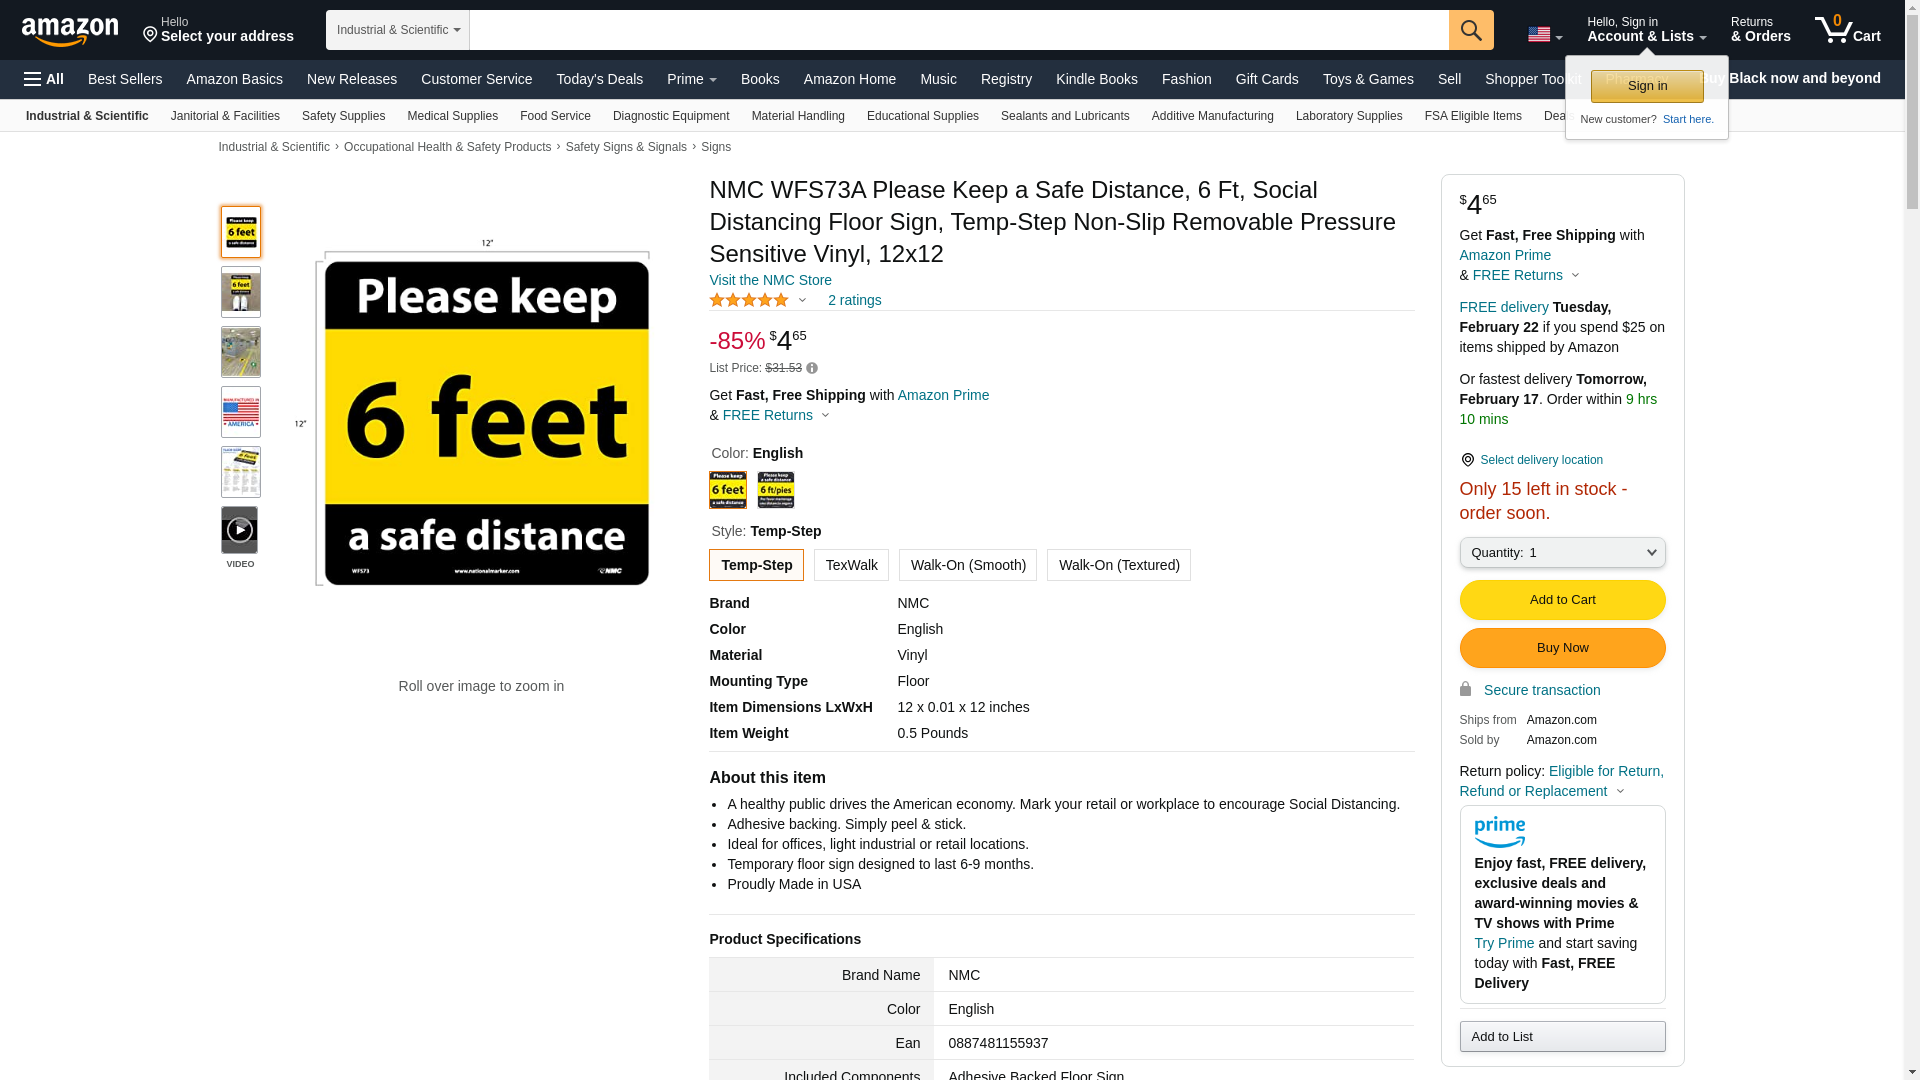Click the Add to Cart button
This screenshot has height=1080, width=1920.
1561,600
